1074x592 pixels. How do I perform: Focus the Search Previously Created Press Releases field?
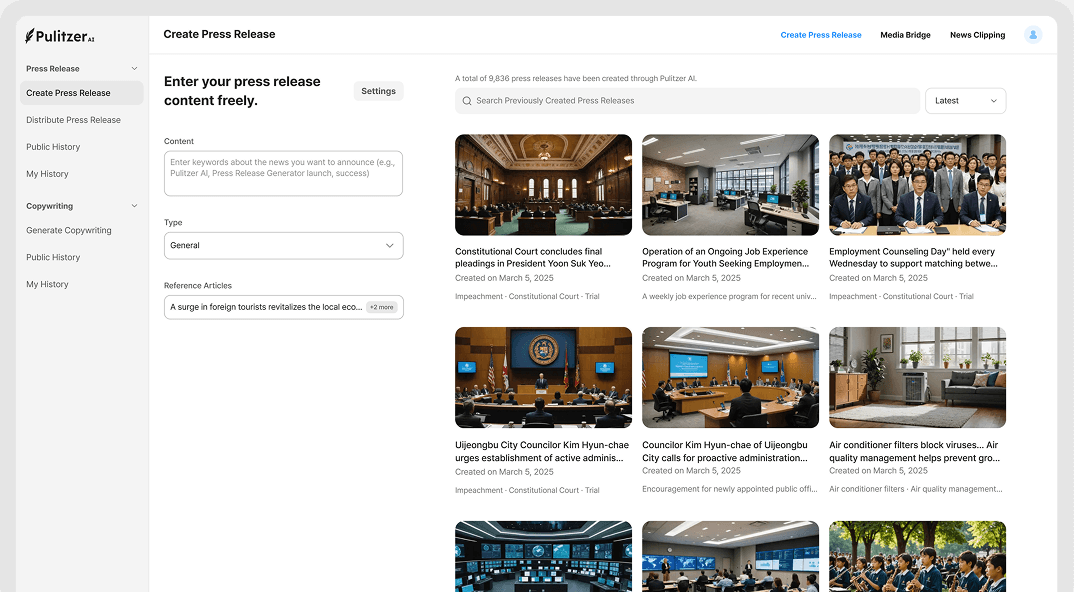point(687,101)
